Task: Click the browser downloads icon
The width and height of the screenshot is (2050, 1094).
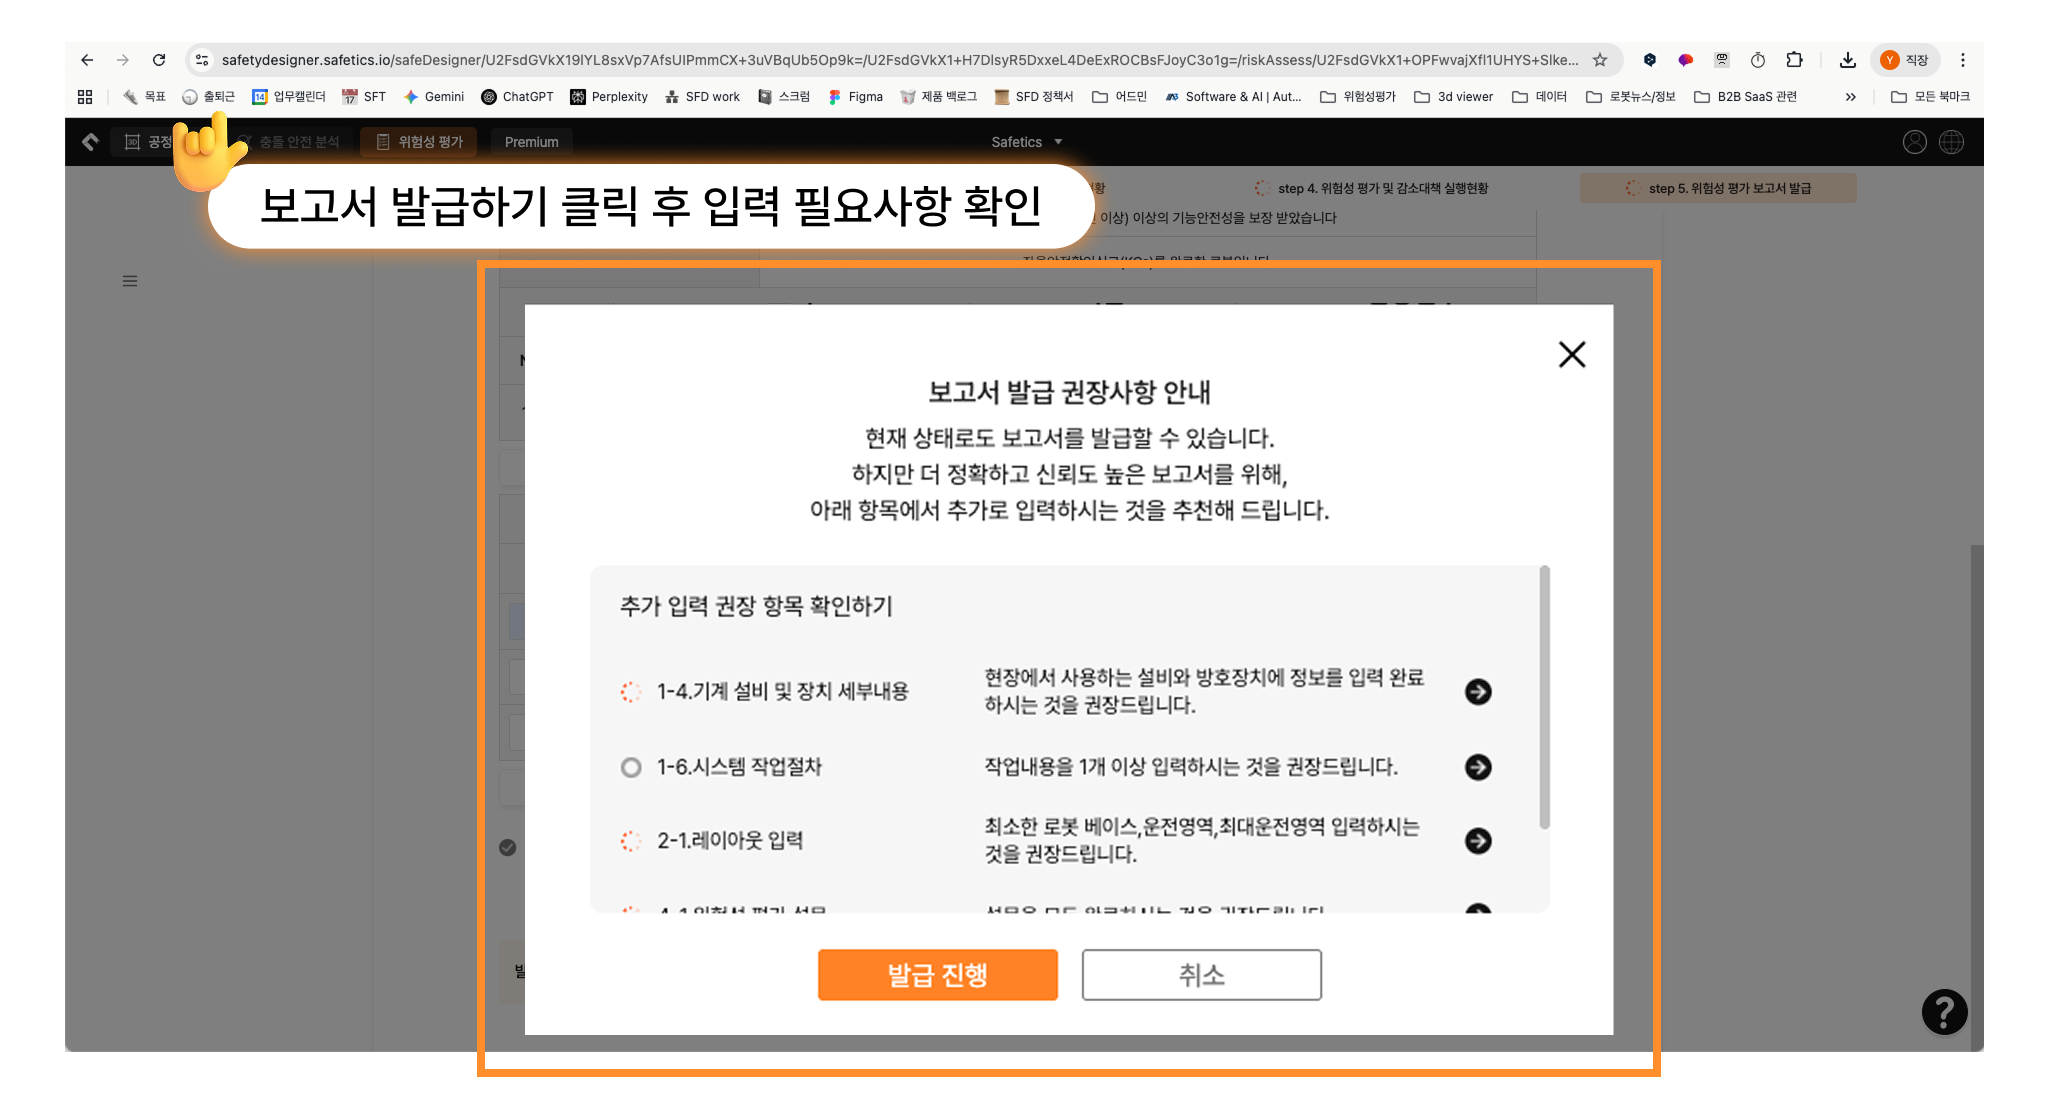Action: [1847, 60]
